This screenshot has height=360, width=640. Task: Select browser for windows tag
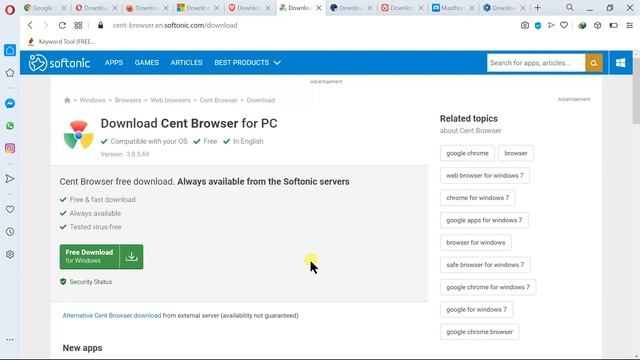click(476, 242)
